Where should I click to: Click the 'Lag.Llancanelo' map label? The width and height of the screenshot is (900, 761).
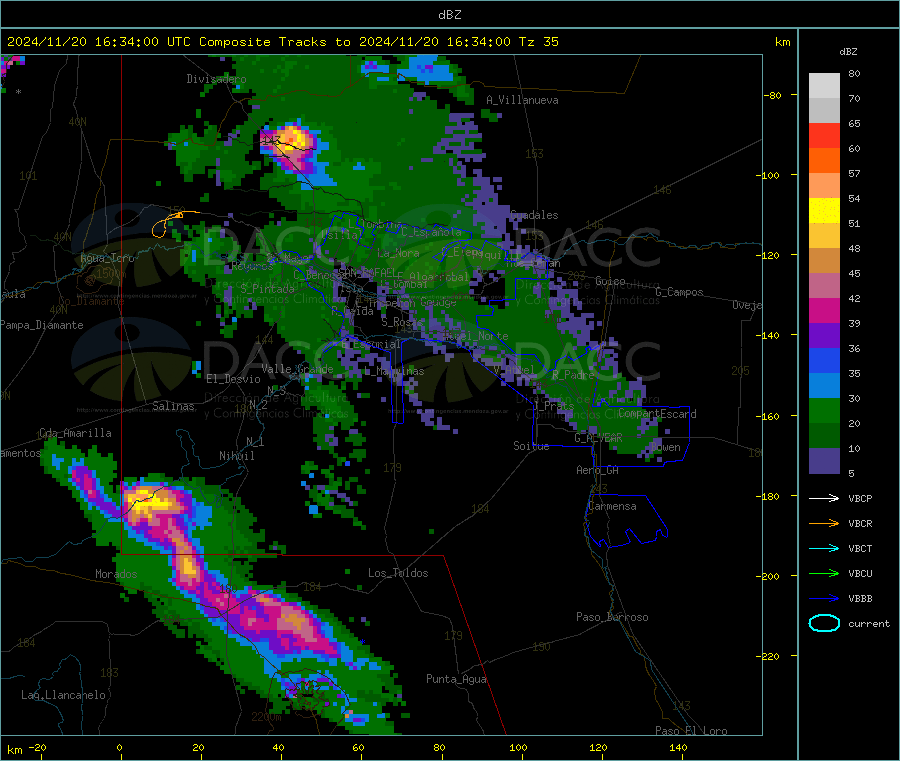click(64, 695)
